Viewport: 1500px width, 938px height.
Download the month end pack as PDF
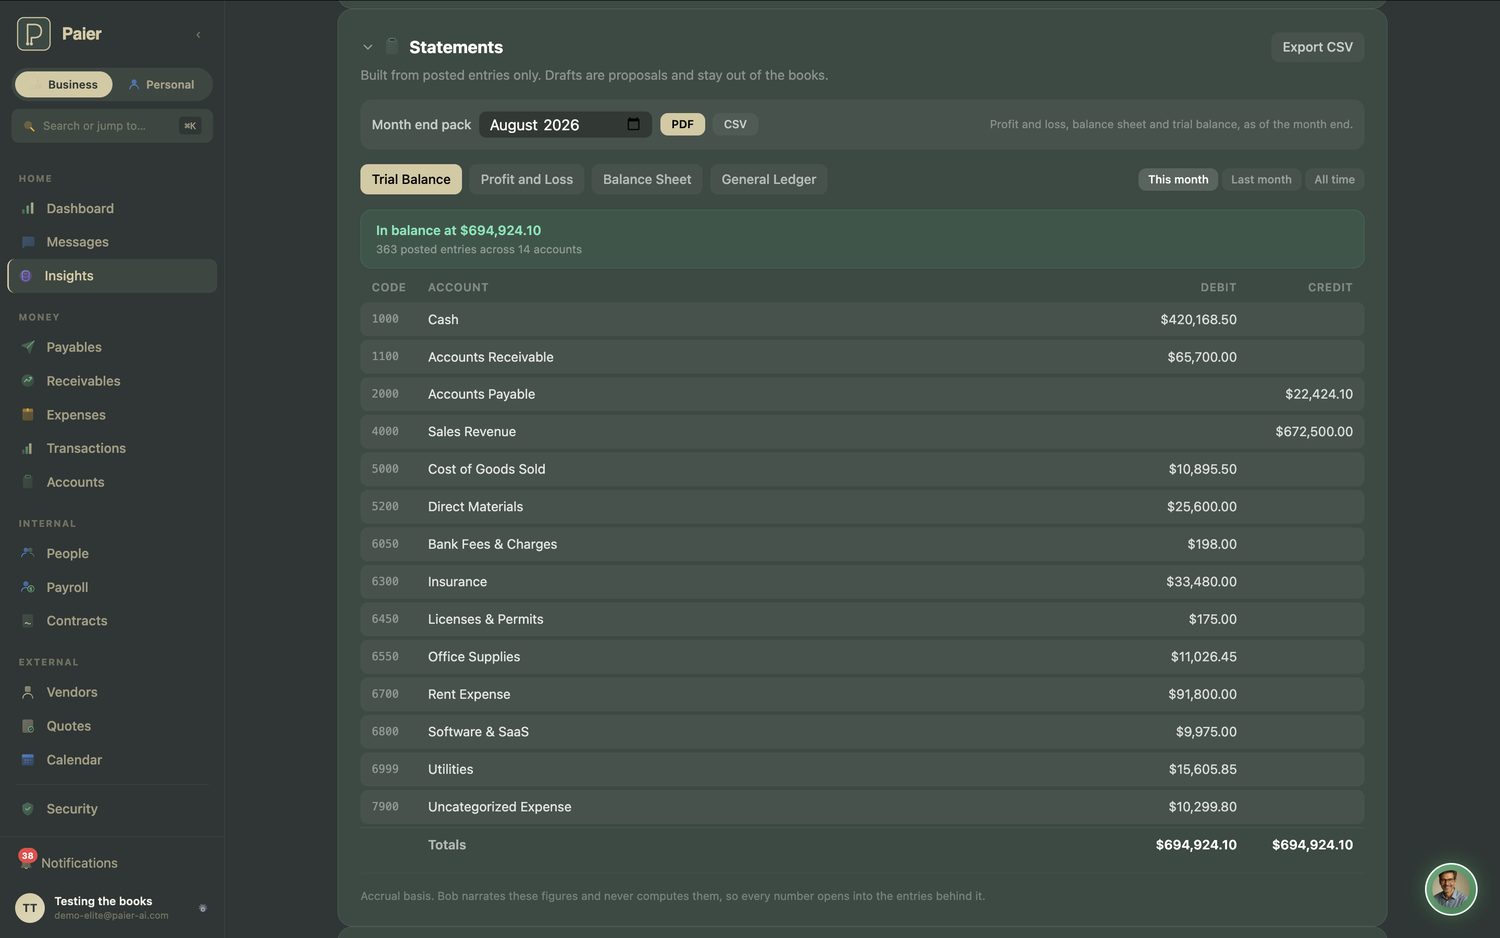(682, 124)
